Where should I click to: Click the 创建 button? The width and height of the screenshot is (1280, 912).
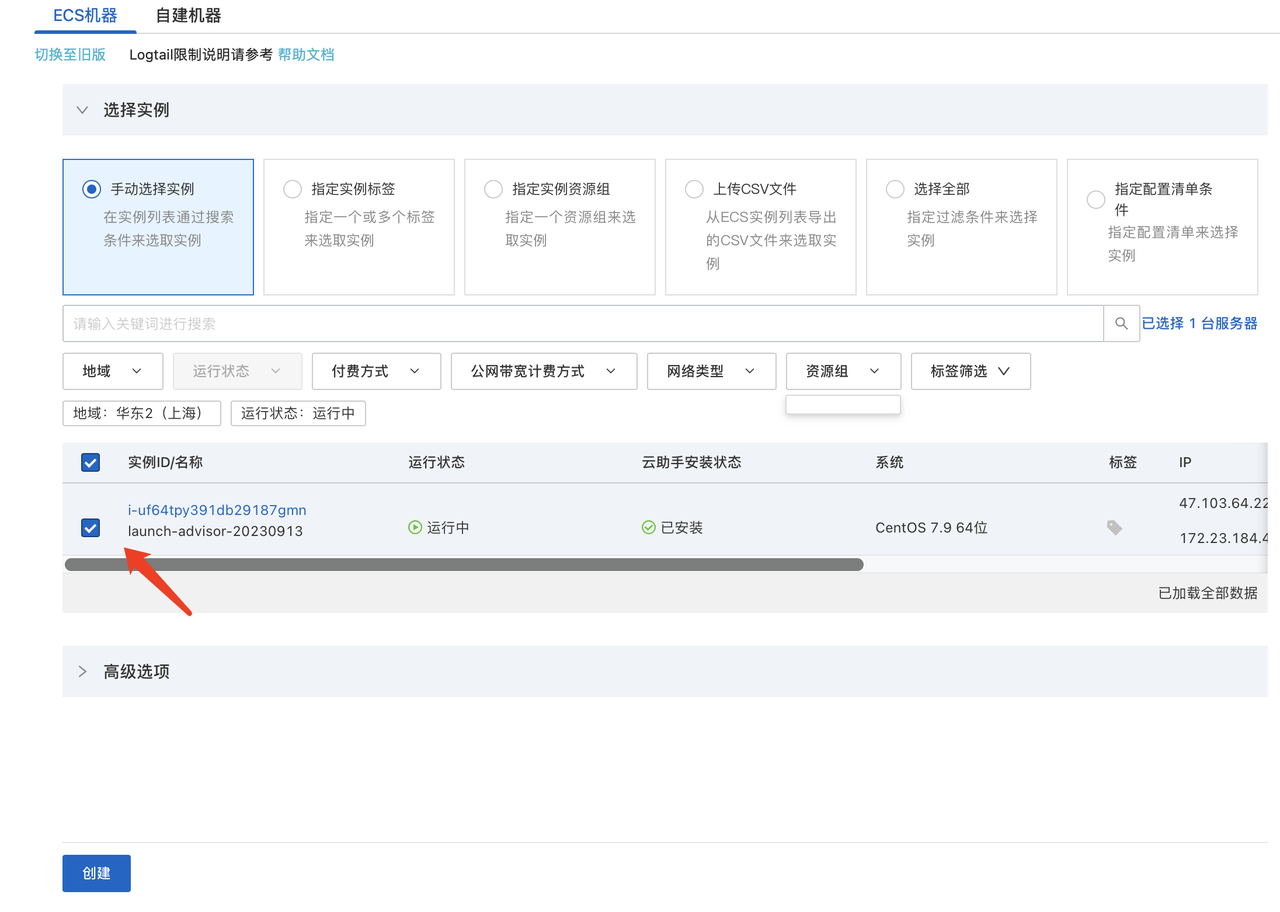(96, 873)
